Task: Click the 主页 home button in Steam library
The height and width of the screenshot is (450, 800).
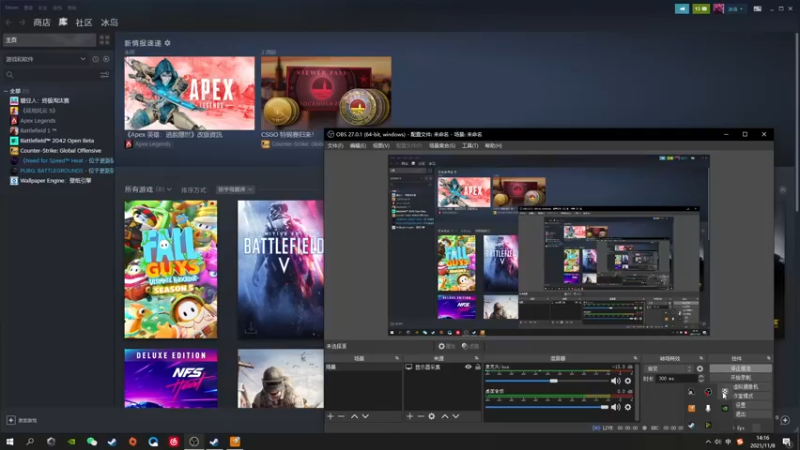Action: 49,40
